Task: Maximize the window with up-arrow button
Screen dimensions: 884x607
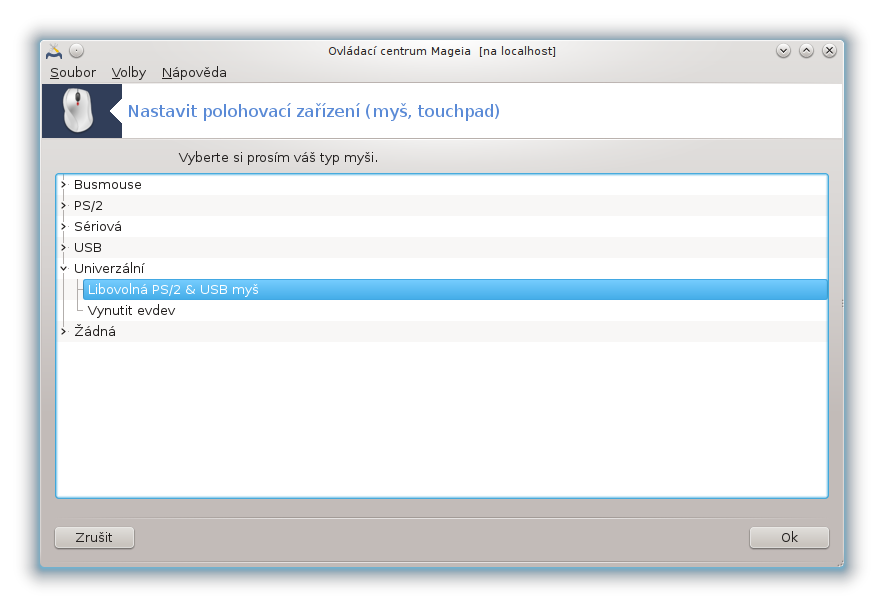Action: click(806, 51)
